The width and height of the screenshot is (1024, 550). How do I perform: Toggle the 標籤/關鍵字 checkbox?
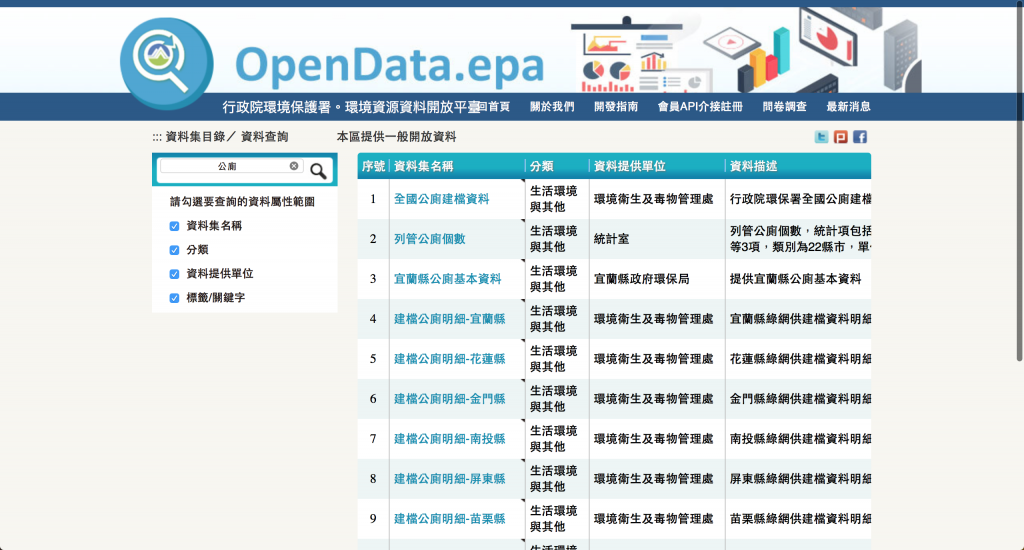174,298
